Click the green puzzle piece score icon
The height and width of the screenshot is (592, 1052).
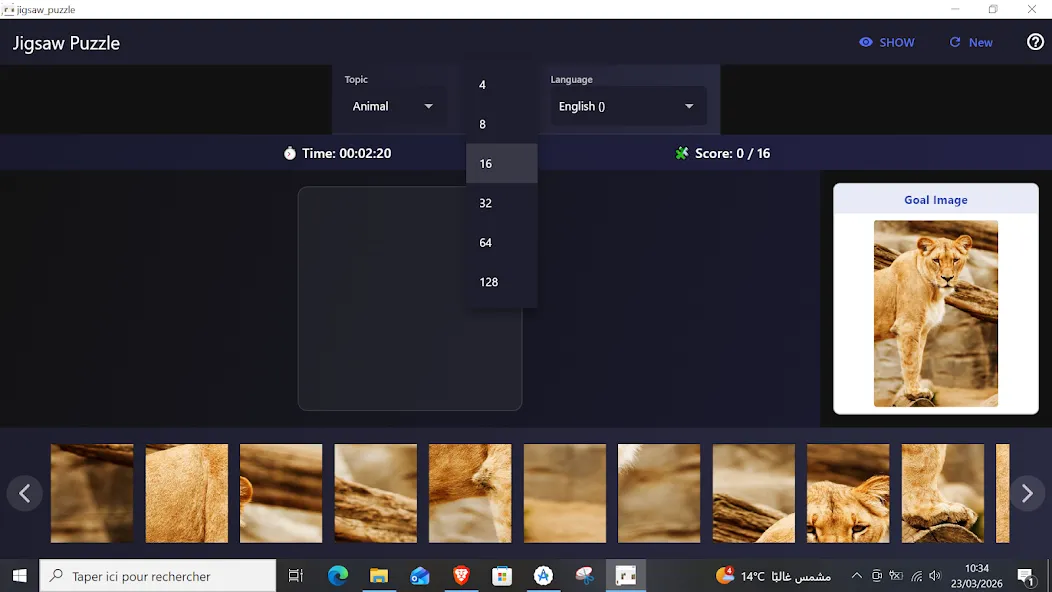tap(682, 154)
